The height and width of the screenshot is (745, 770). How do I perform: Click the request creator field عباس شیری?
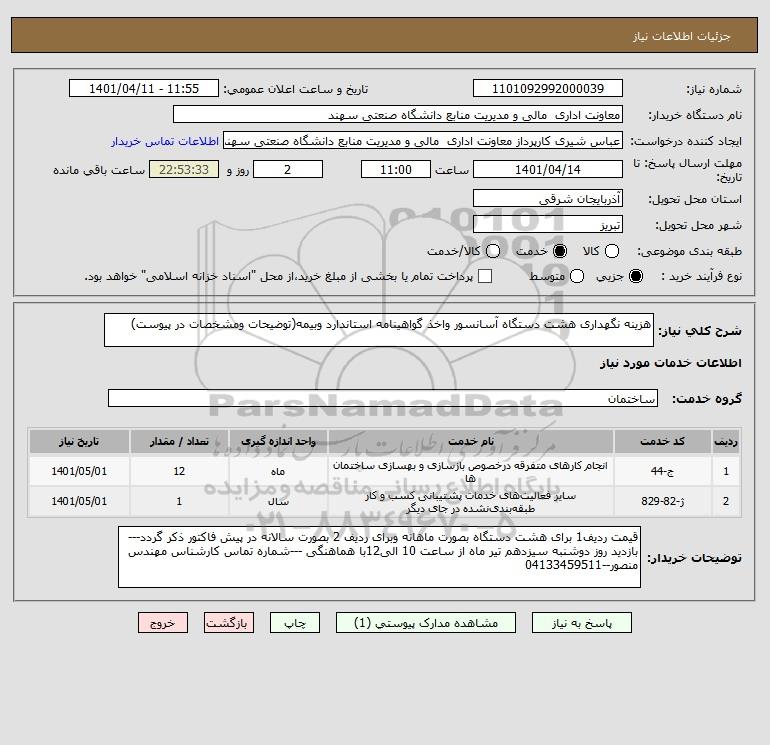(x=423, y=140)
